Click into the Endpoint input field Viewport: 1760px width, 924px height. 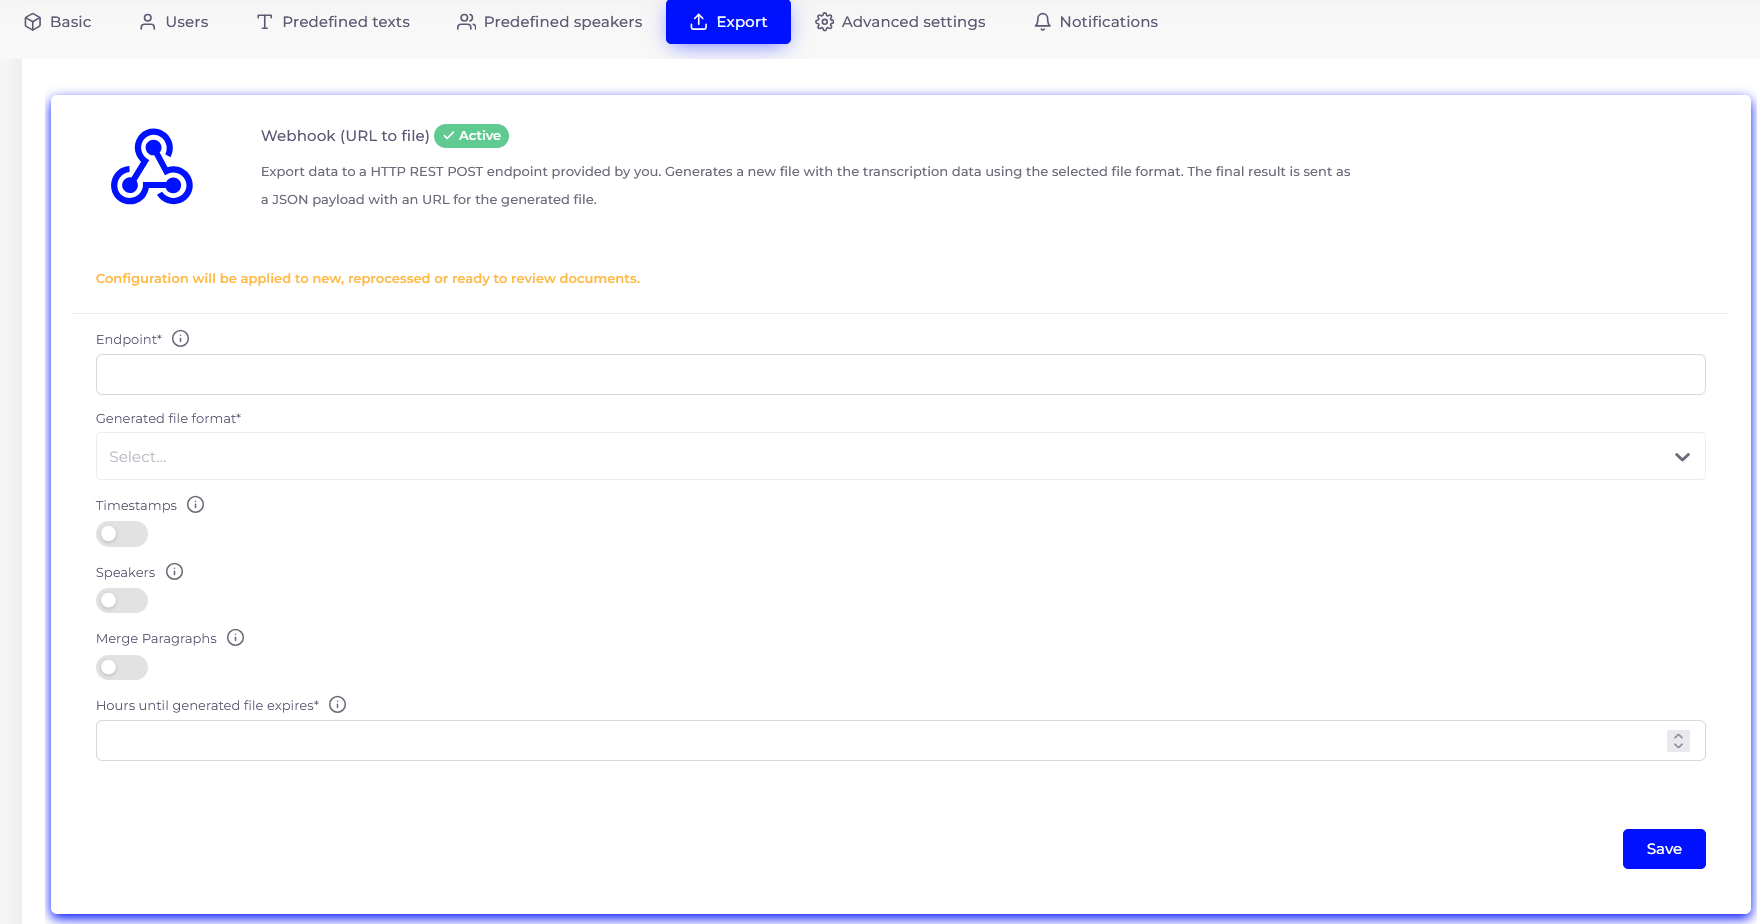point(900,375)
